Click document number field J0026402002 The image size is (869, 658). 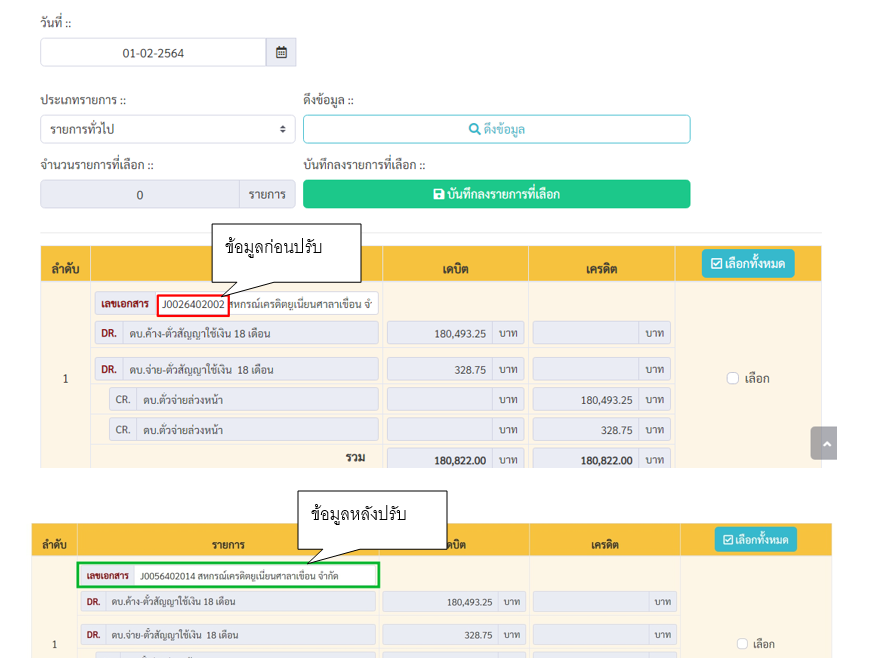click(x=193, y=304)
